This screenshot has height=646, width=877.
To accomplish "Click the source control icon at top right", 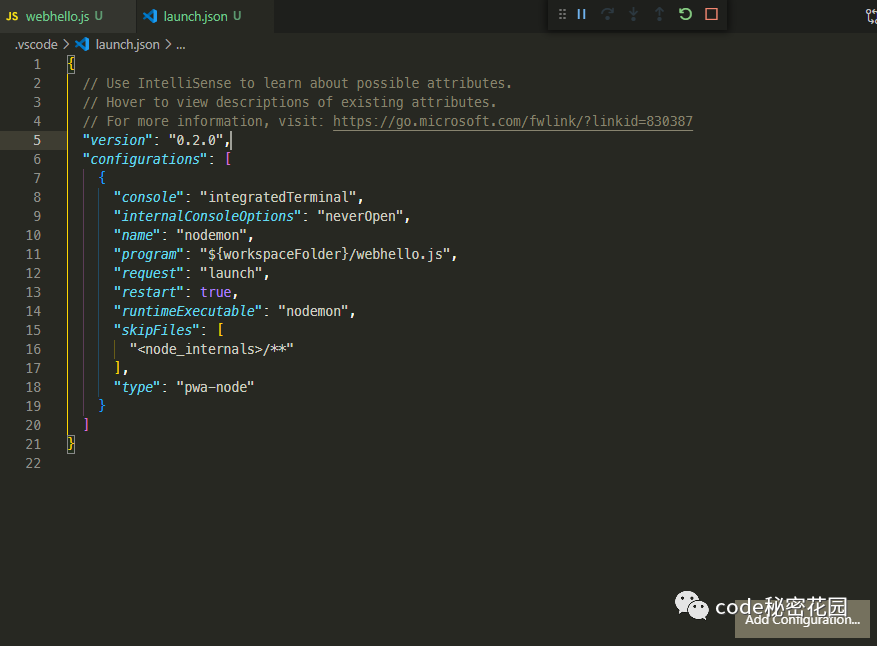I will (871, 16).
